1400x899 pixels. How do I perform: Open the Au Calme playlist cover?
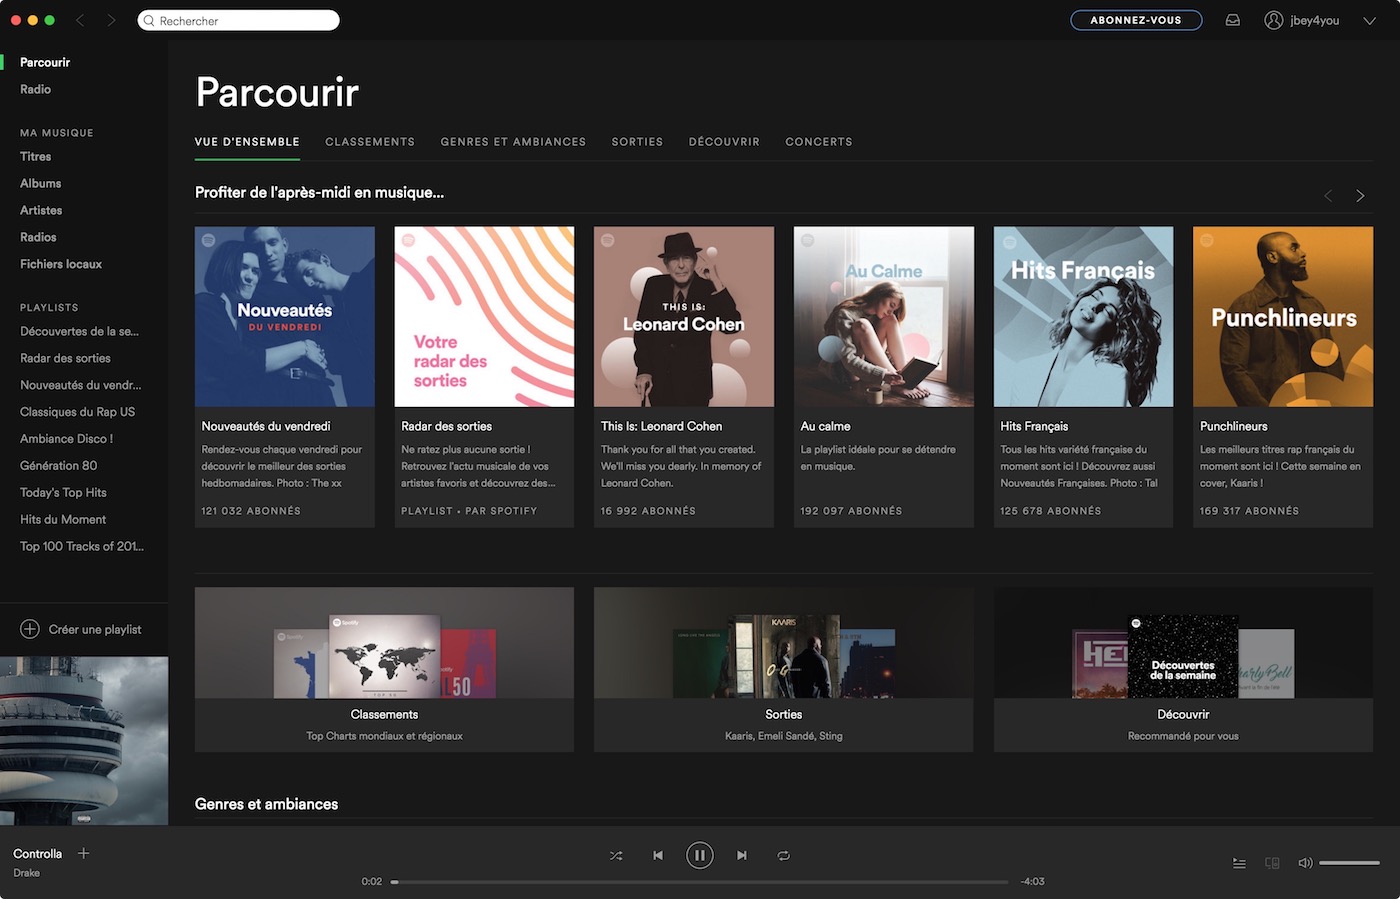pyautogui.click(x=884, y=317)
